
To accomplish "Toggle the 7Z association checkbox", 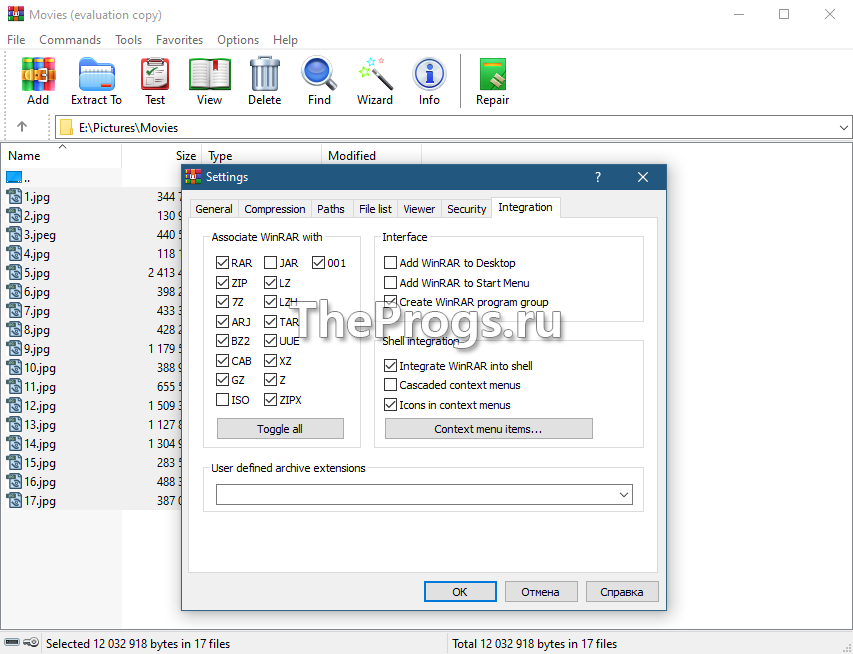I will pyautogui.click(x=222, y=301).
